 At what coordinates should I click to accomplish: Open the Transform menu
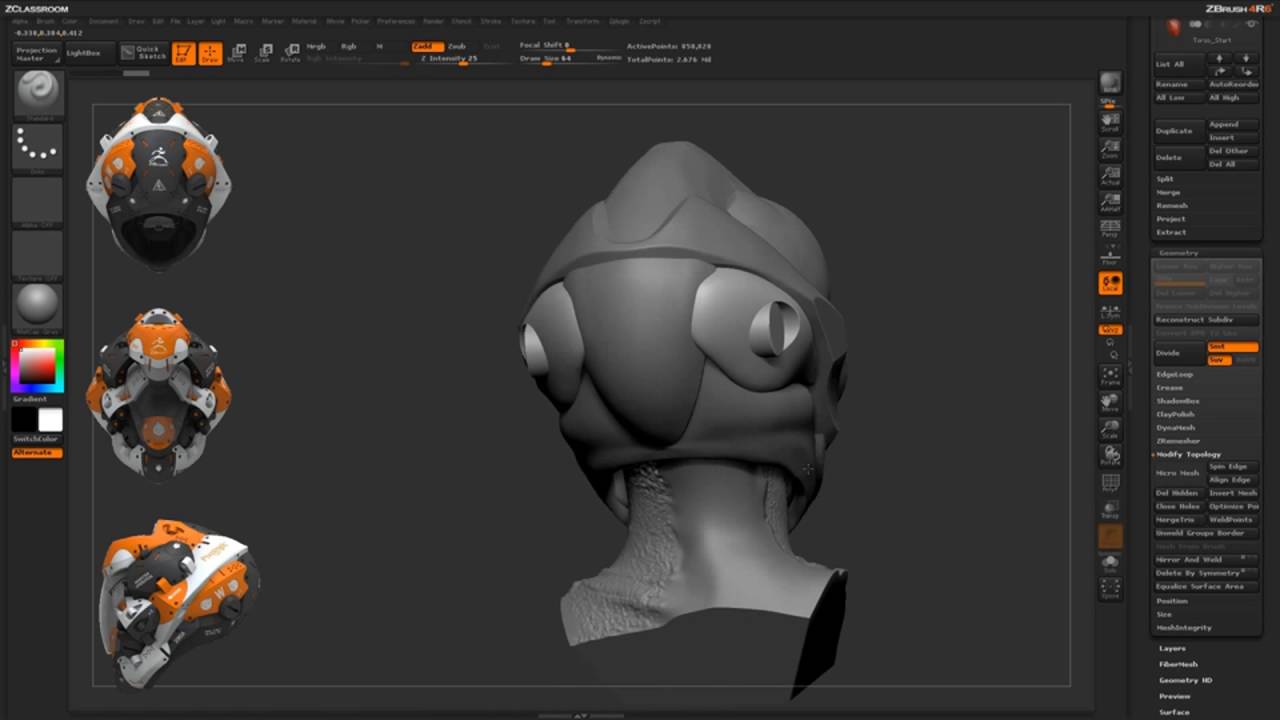coord(583,21)
